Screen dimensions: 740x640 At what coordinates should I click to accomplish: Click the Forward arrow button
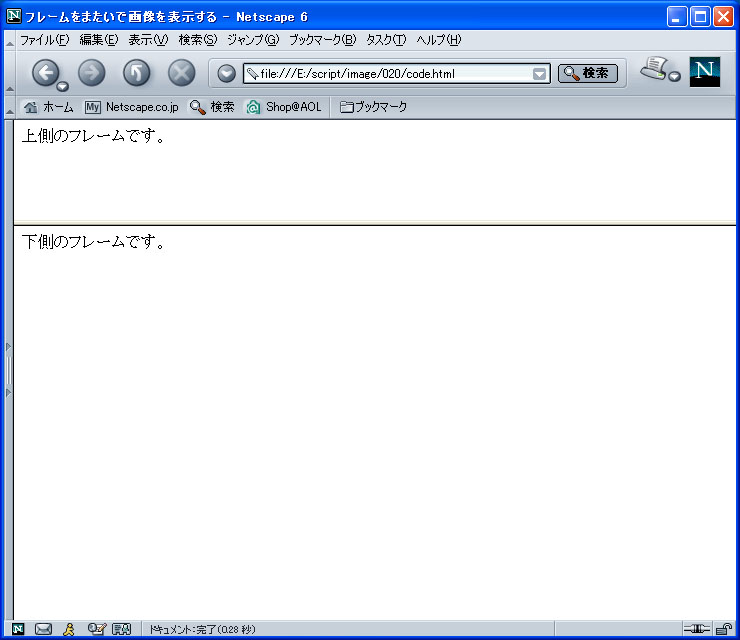click(92, 73)
